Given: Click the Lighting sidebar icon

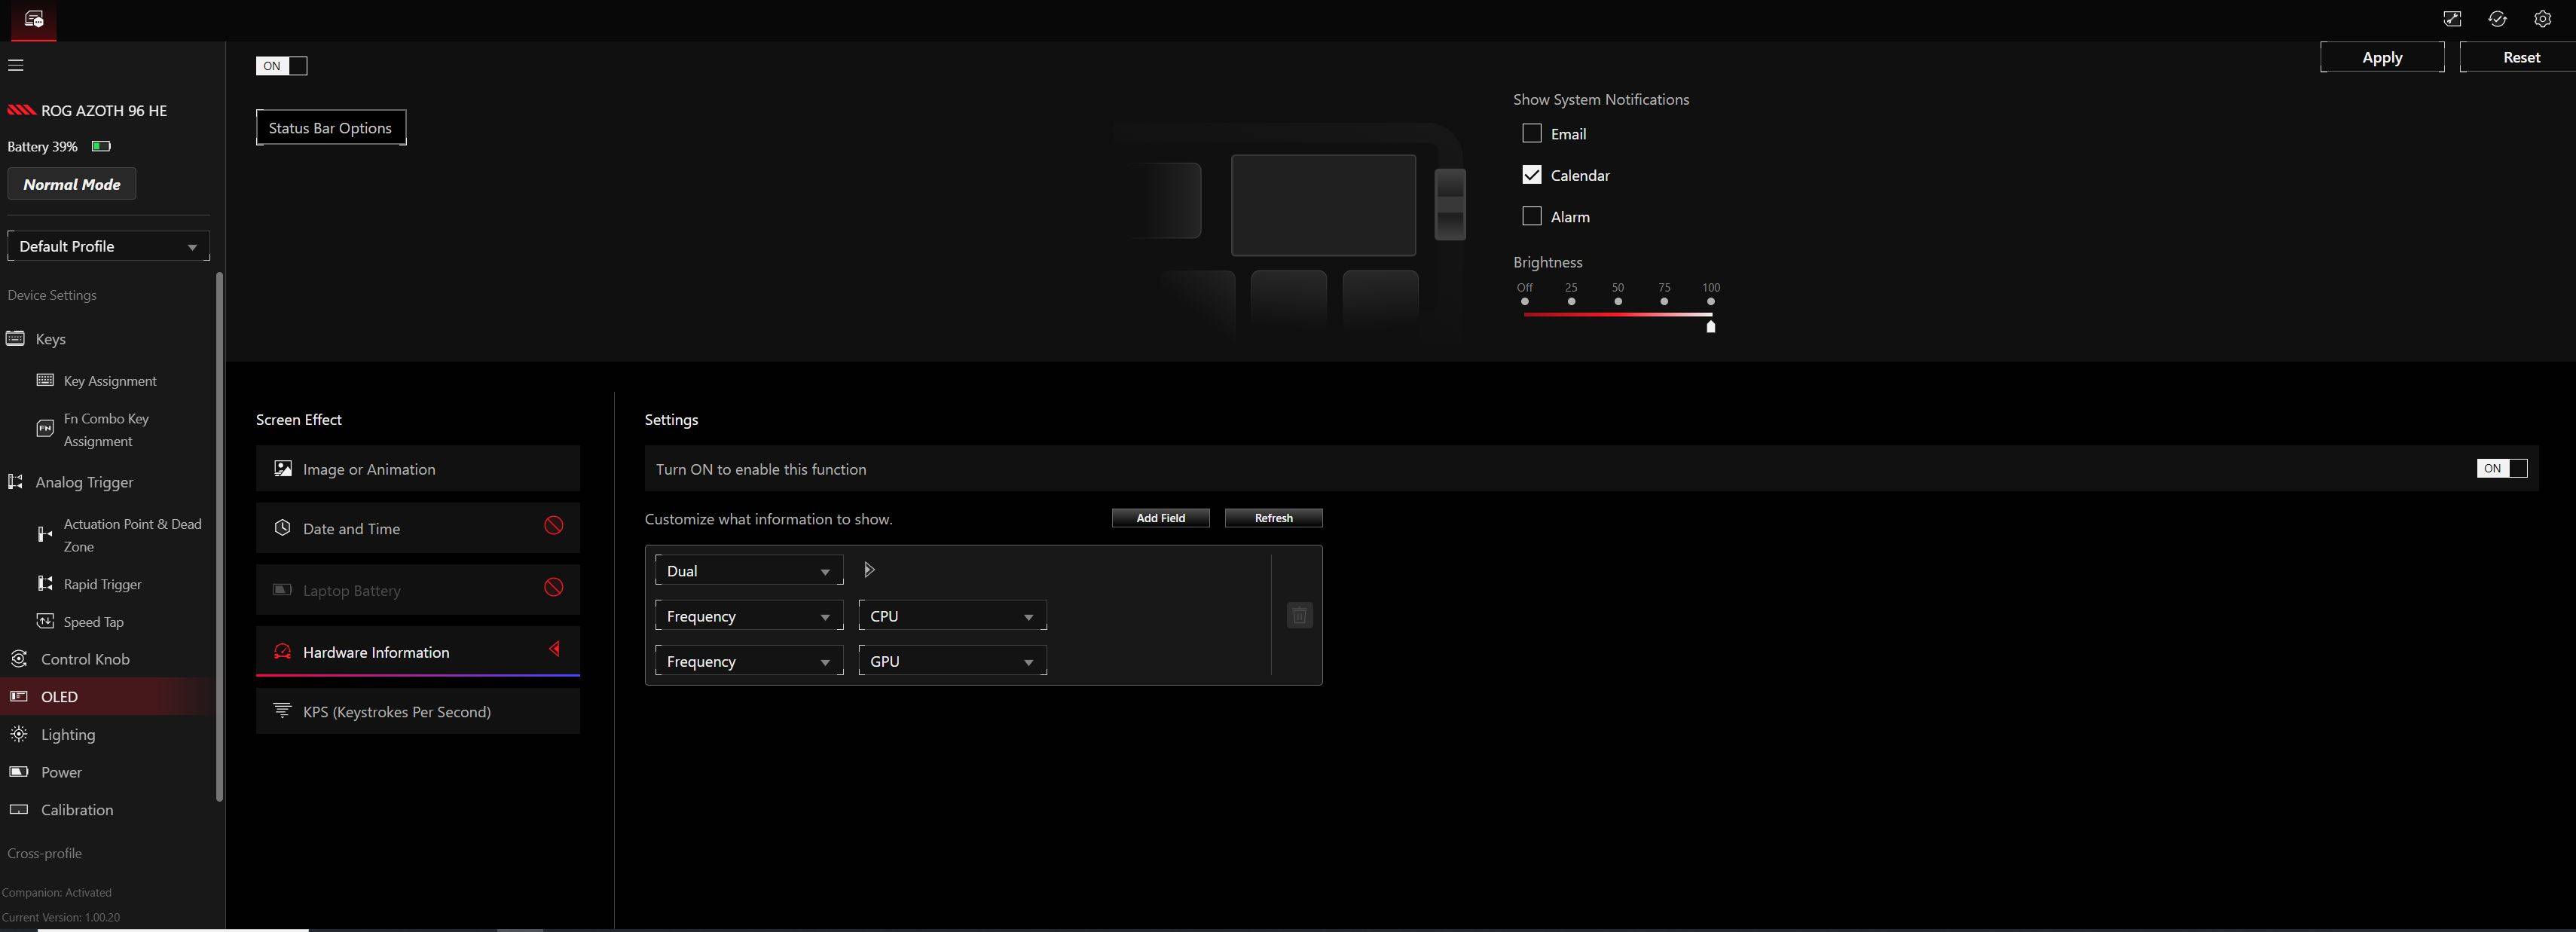Looking at the screenshot, I should pos(18,734).
